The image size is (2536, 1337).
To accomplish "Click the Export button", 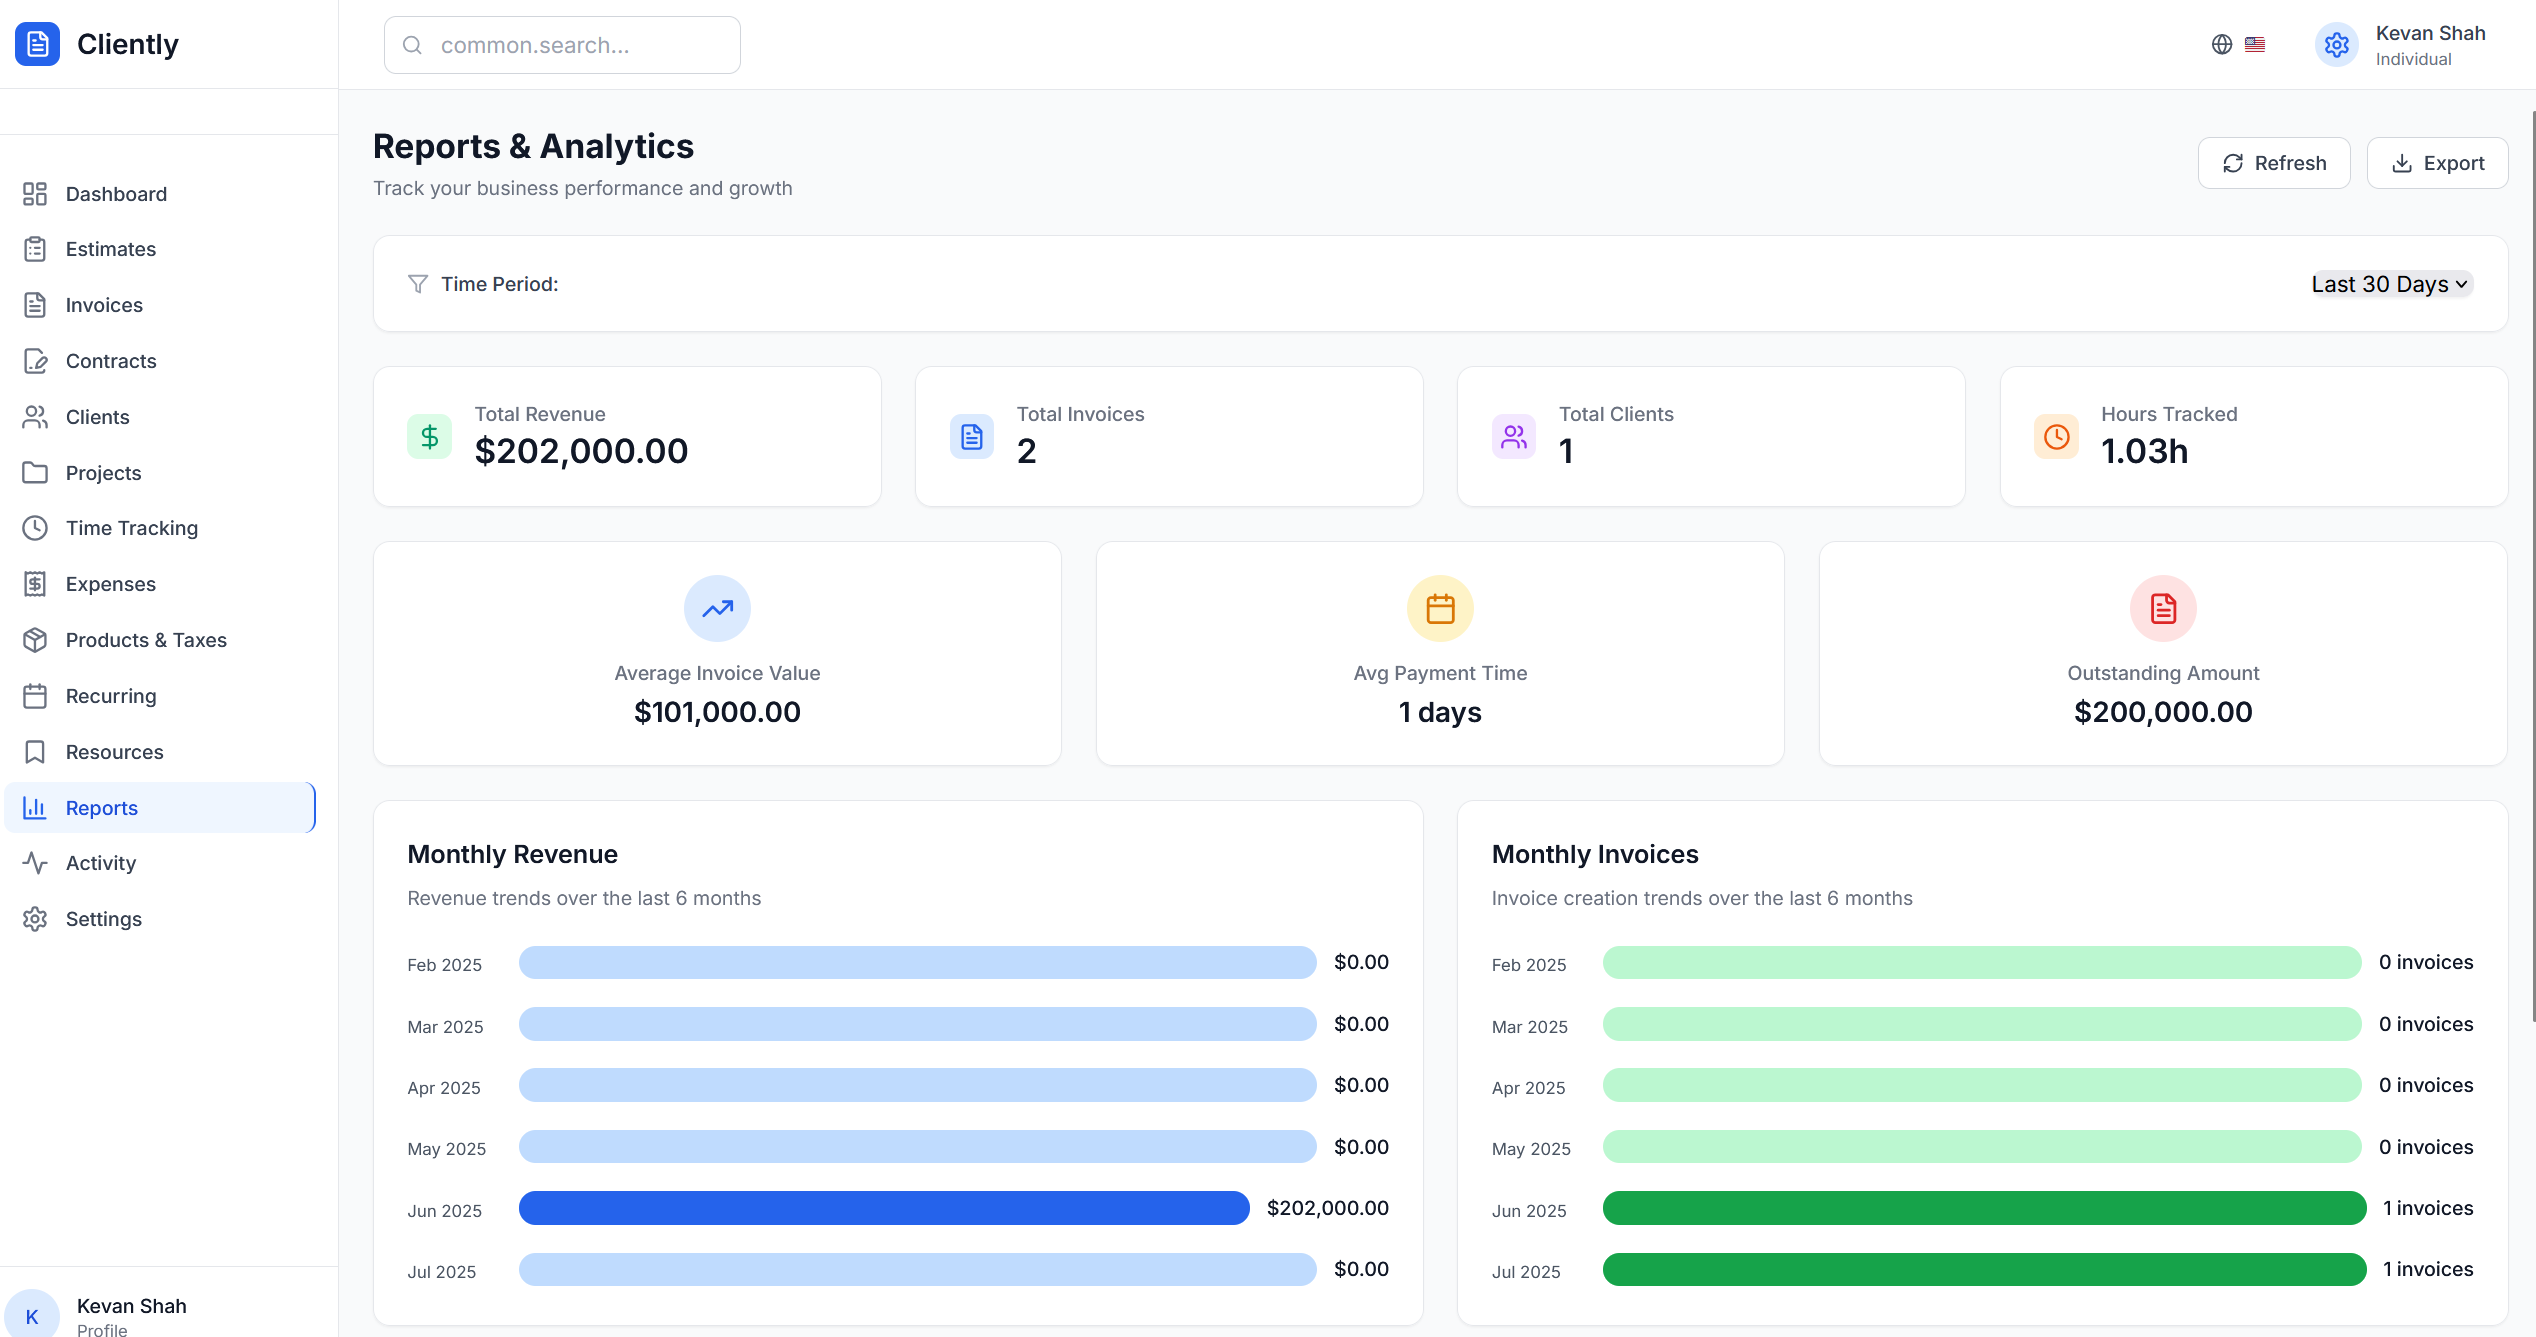I will [2437, 163].
